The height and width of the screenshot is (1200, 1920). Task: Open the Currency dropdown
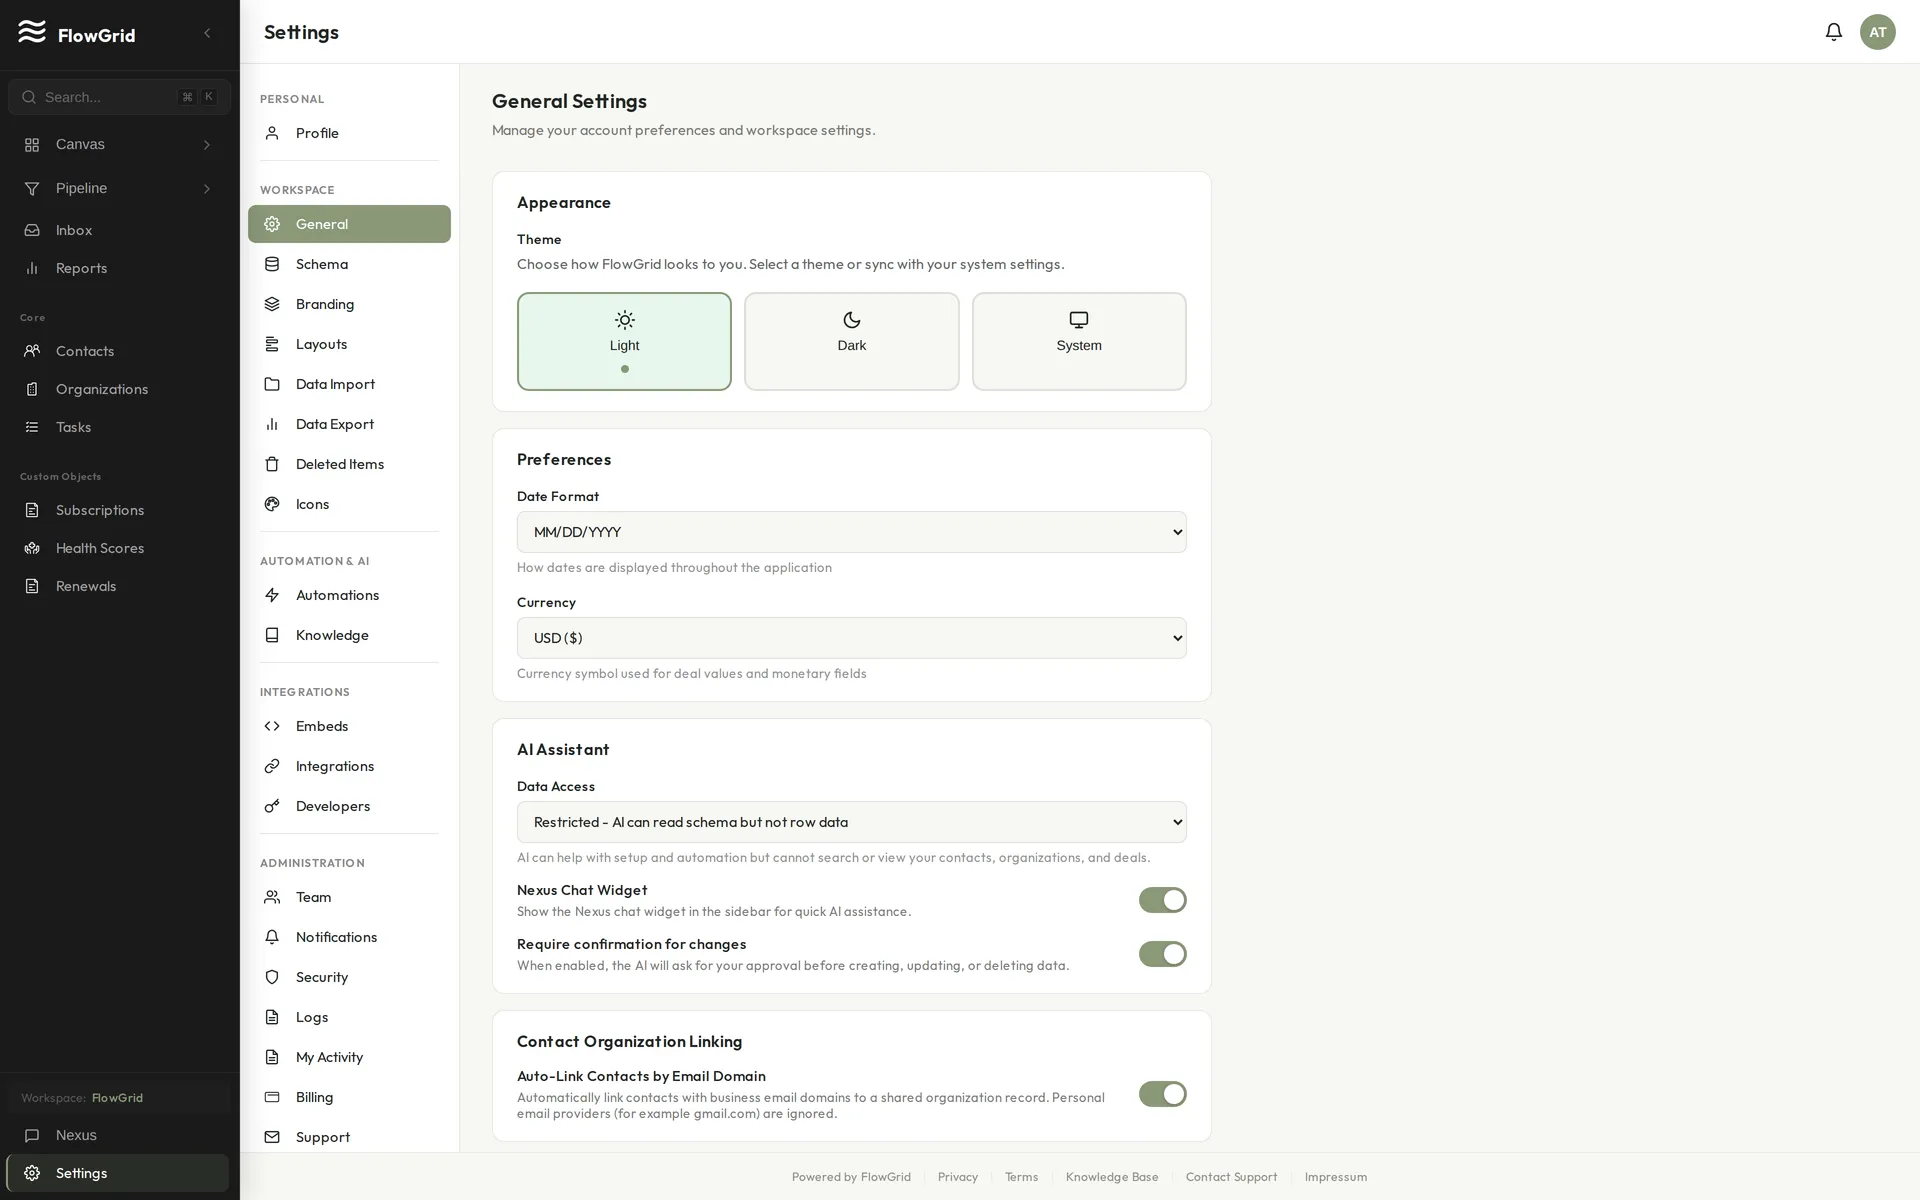(851, 638)
